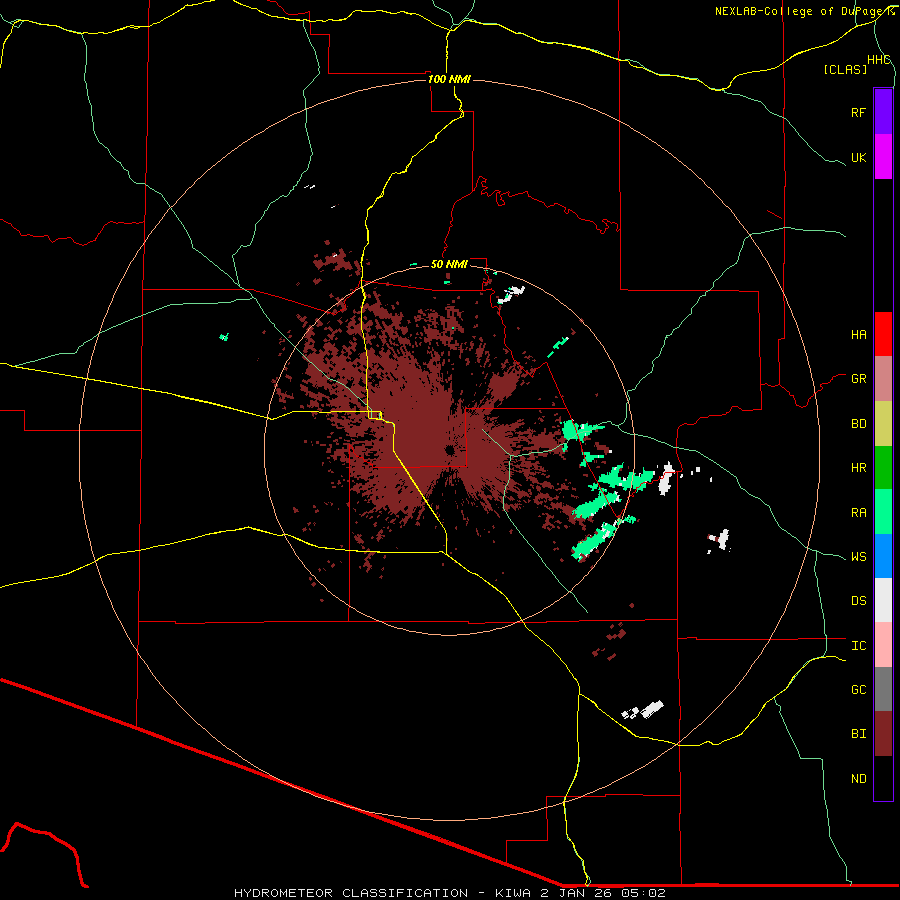
Task: Click the WS wet snow blue swatch
Action: (x=883, y=556)
